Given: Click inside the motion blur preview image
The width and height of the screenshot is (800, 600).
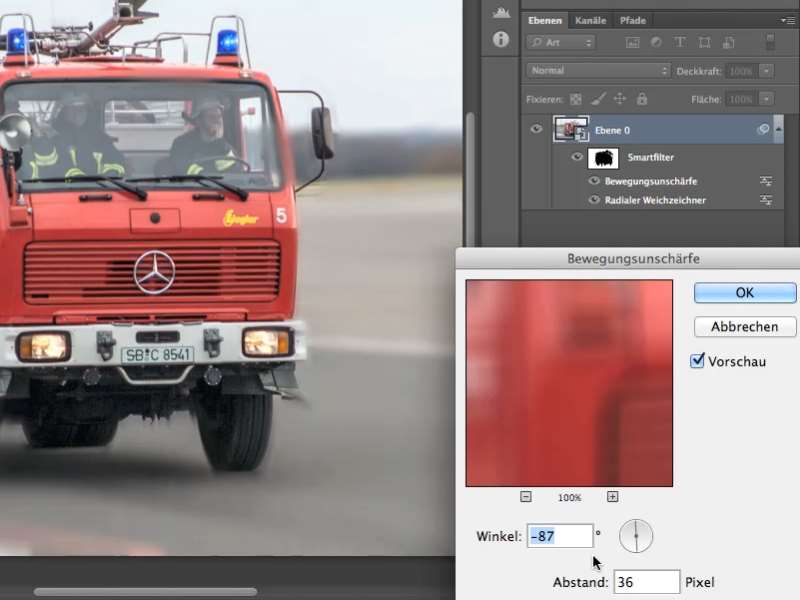Looking at the screenshot, I should pyautogui.click(x=569, y=383).
